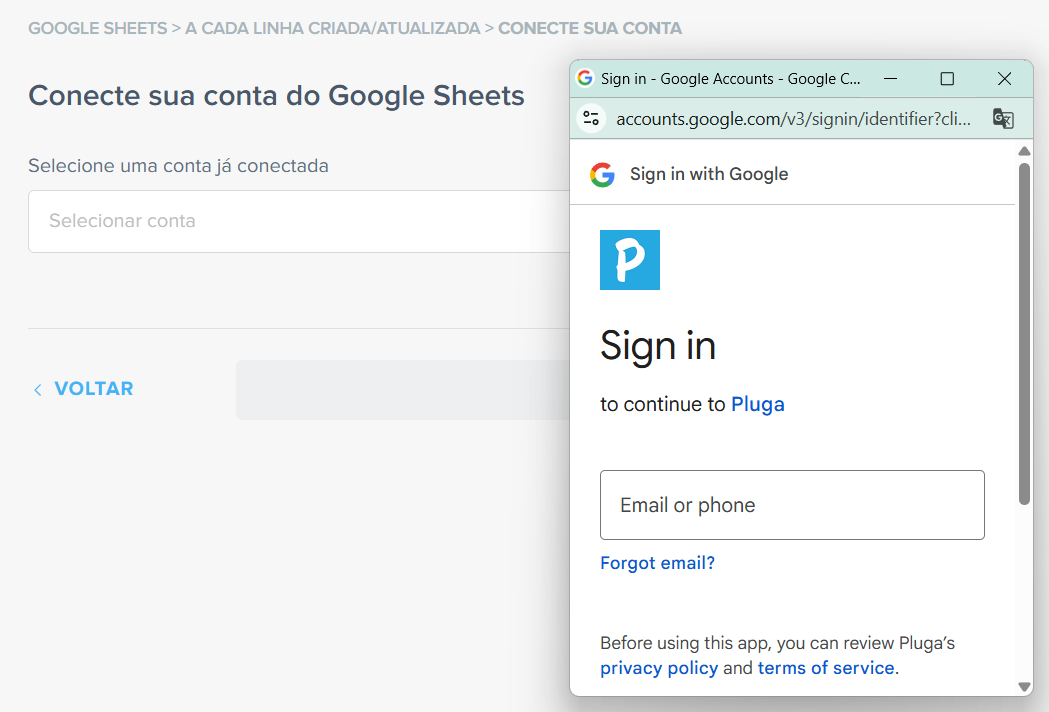
Task: Close the Sign in popup window
Action: (1004, 78)
